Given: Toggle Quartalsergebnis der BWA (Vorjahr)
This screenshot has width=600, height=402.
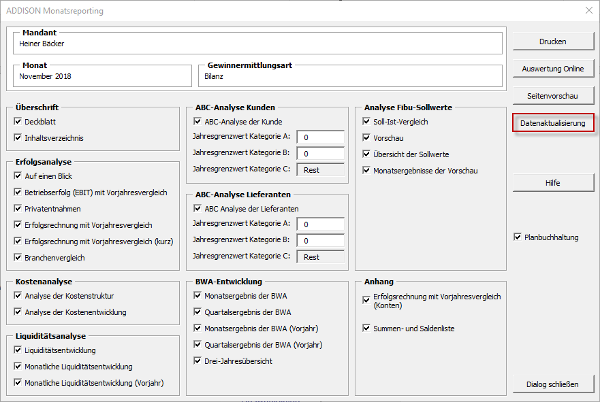Looking at the screenshot, I should click(x=197, y=344).
